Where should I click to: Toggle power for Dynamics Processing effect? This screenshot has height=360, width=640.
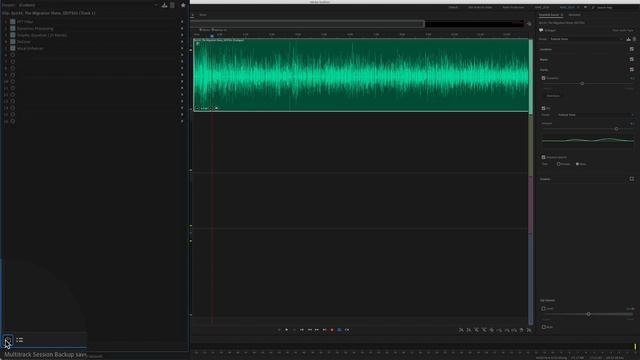click(x=13, y=28)
